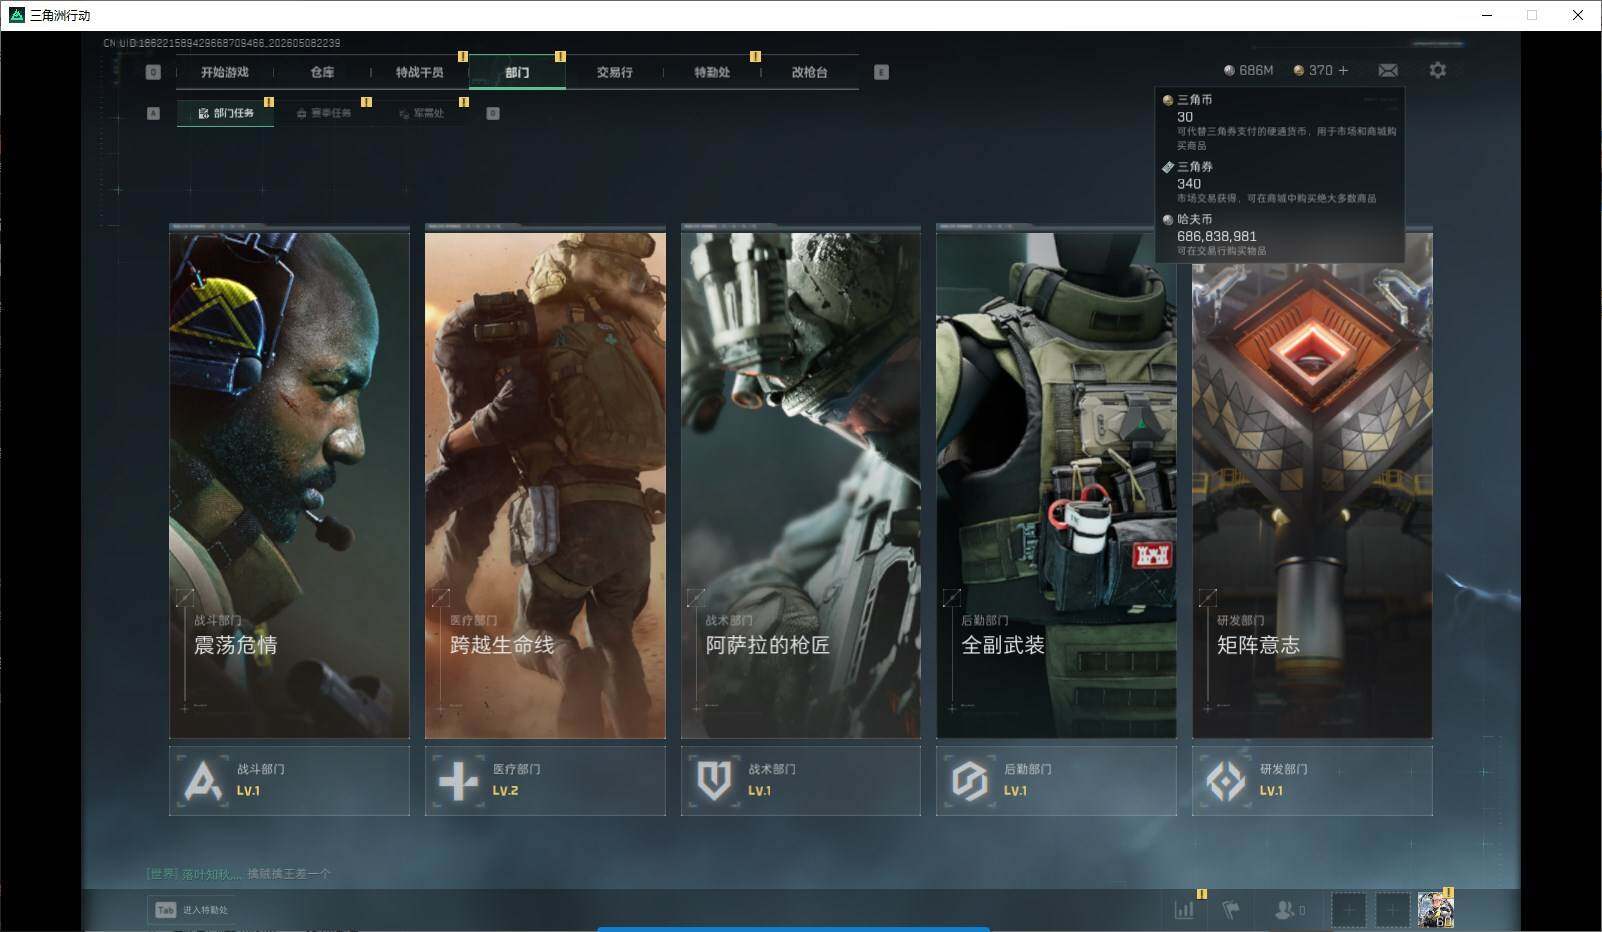The image size is (1602, 932).
Task: Click the 医疗部门 cross emblem icon
Action: [x=459, y=781]
